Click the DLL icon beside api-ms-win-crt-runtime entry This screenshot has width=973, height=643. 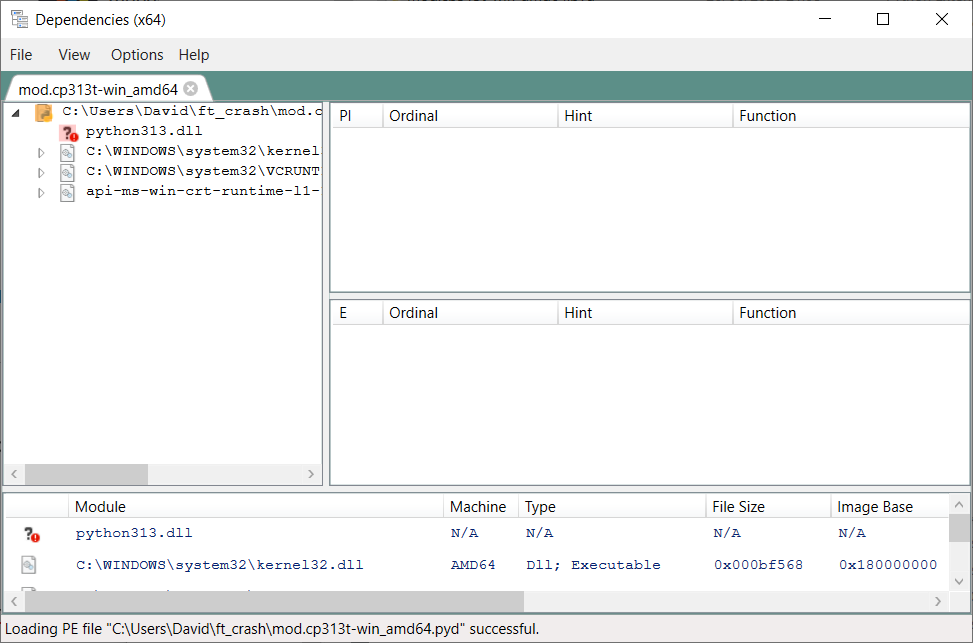[67, 193]
